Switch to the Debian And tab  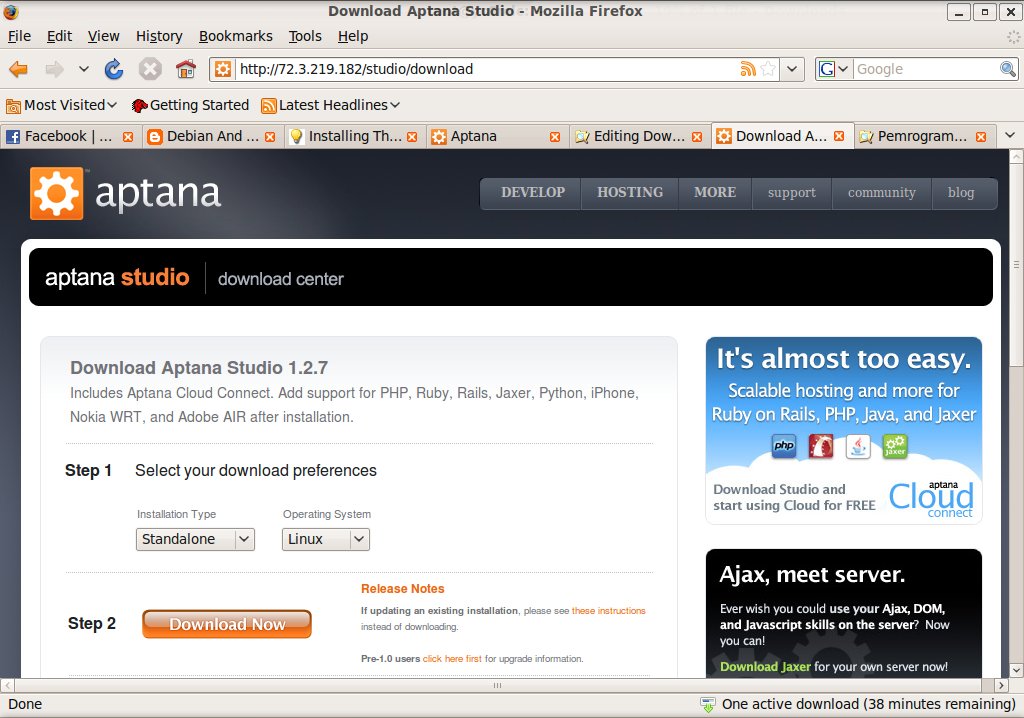(203, 136)
